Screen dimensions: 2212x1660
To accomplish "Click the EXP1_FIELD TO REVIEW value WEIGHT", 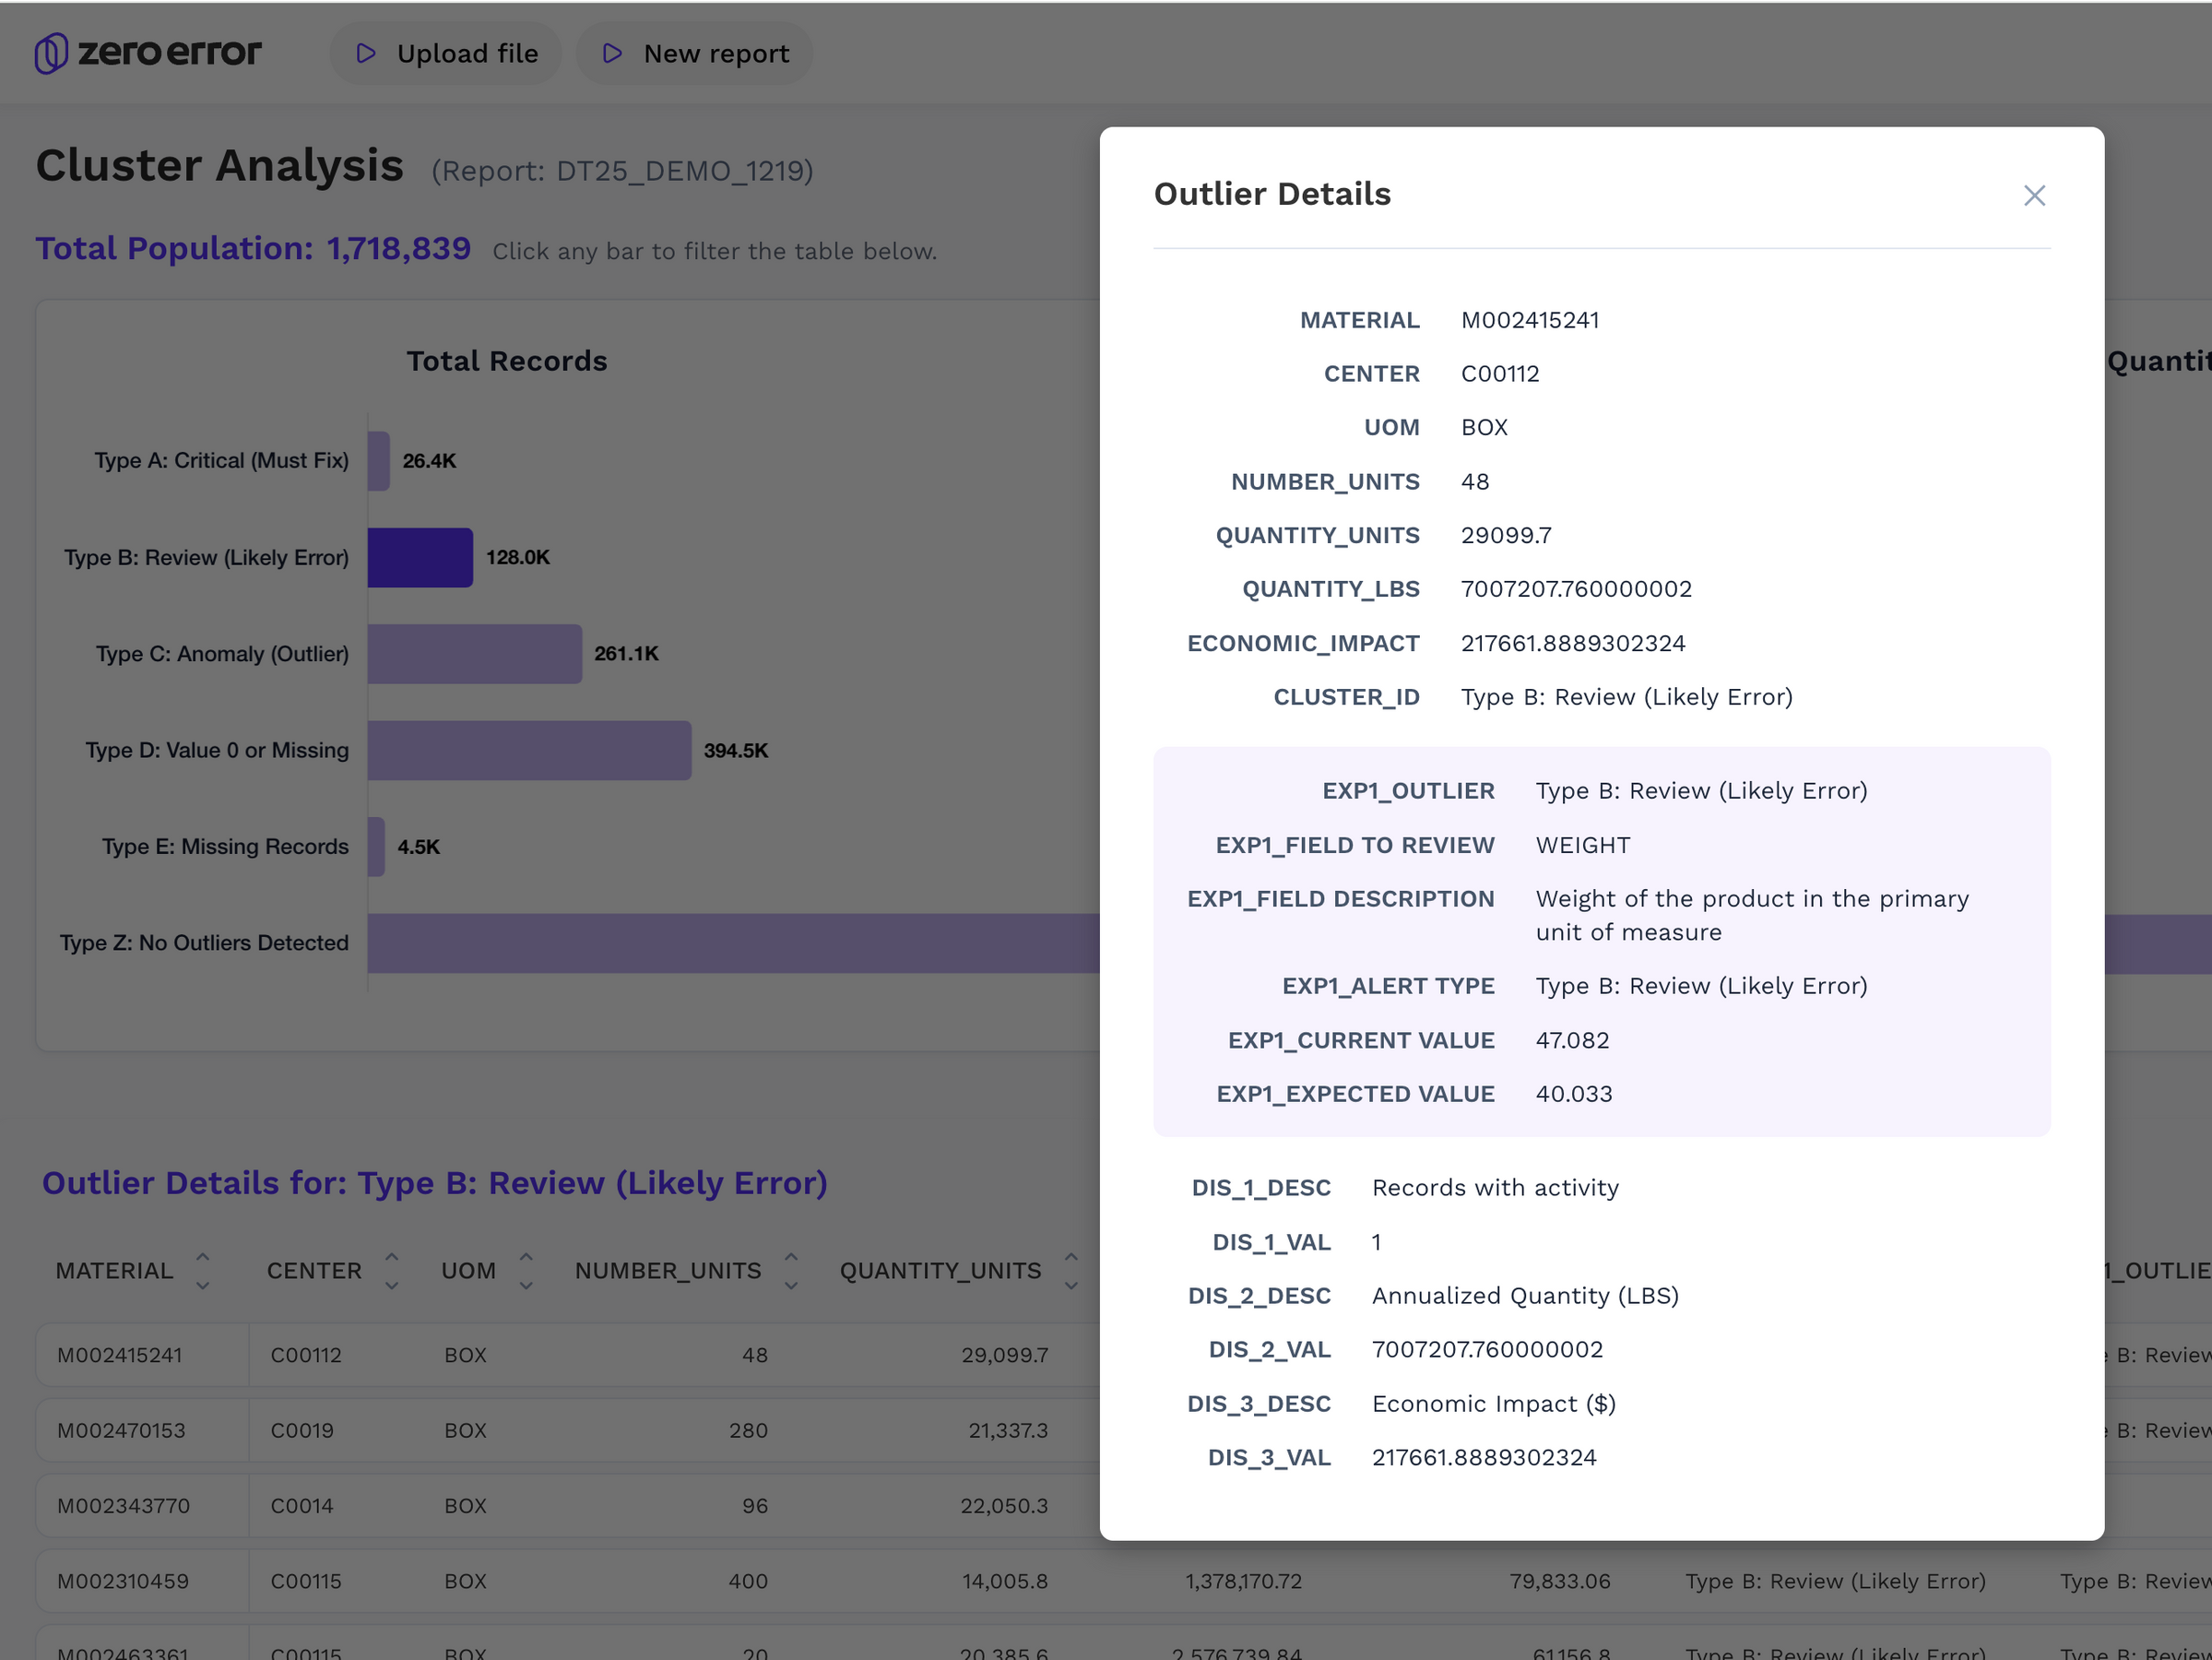I will (1582, 845).
